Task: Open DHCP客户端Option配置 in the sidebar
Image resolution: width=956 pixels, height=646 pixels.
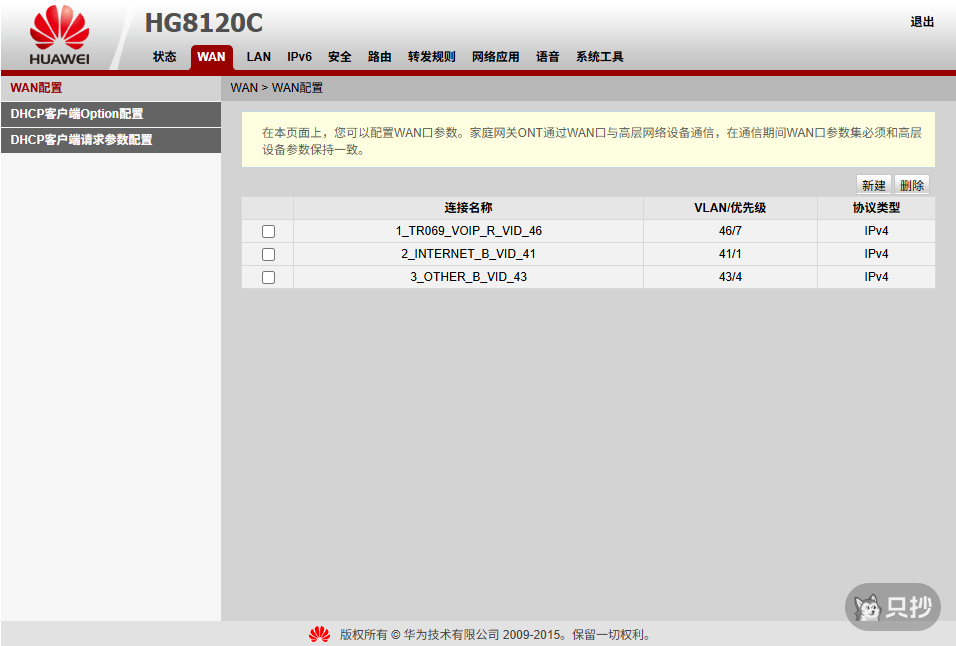Action: (x=111, y=114)
